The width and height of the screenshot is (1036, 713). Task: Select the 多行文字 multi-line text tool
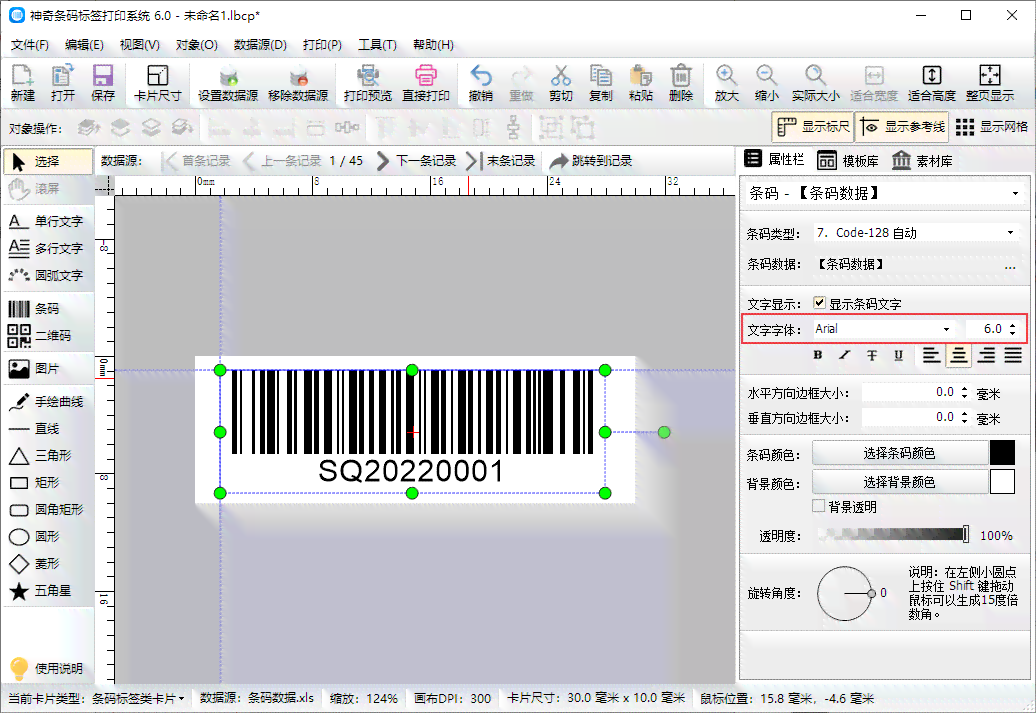click(x=48, y=248)
